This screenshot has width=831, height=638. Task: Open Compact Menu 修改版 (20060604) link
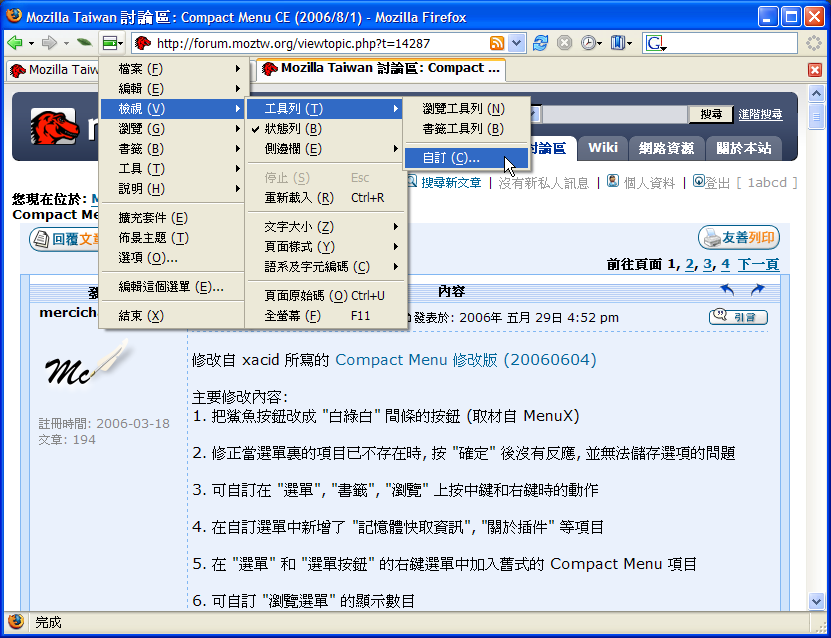(x=466, y=360)
